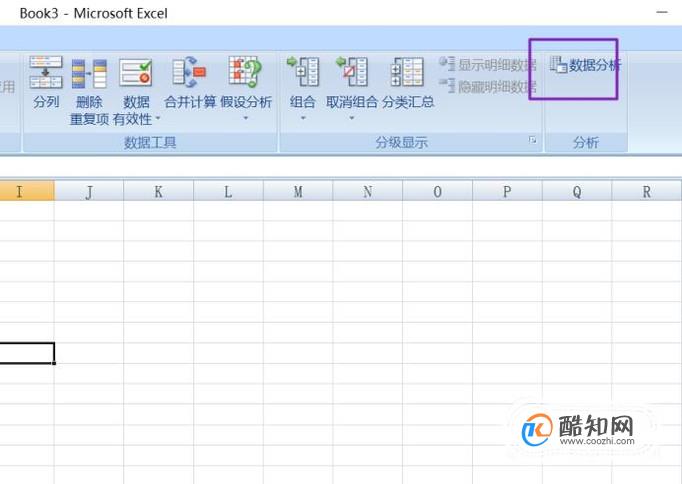The height and width of the screenshot is (484, 682).
Task: Click the Subtotal (分类汇总) icon
Action: [x=407, y=72]
